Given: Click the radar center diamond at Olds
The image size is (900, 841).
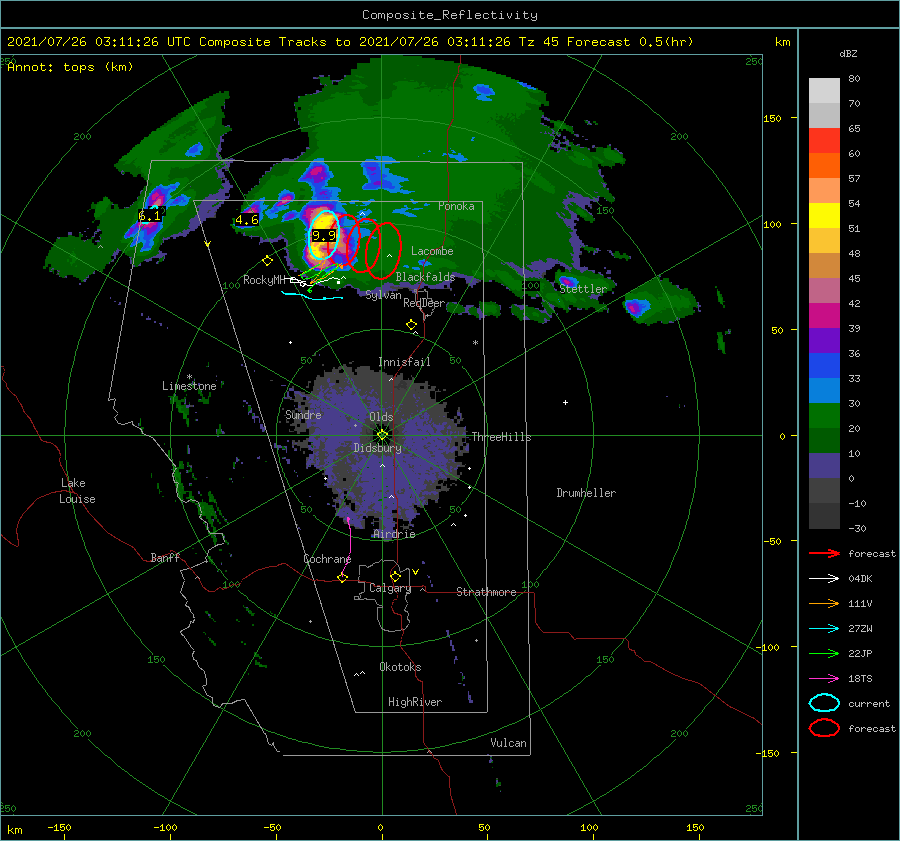Looking at the screenshot, I should (x=382, y=435).
